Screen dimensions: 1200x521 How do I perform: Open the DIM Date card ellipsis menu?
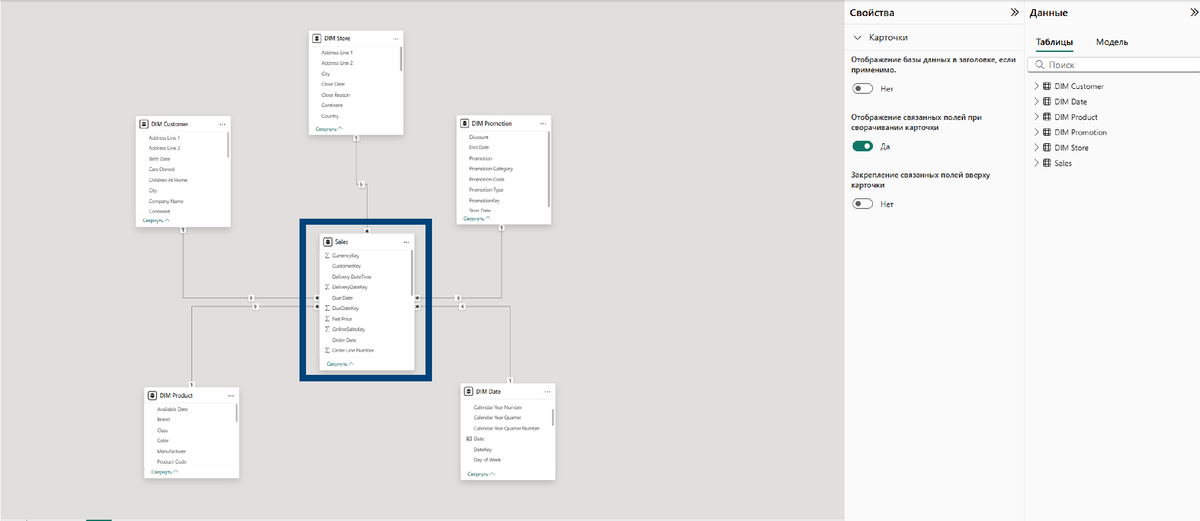pos(547,392)
